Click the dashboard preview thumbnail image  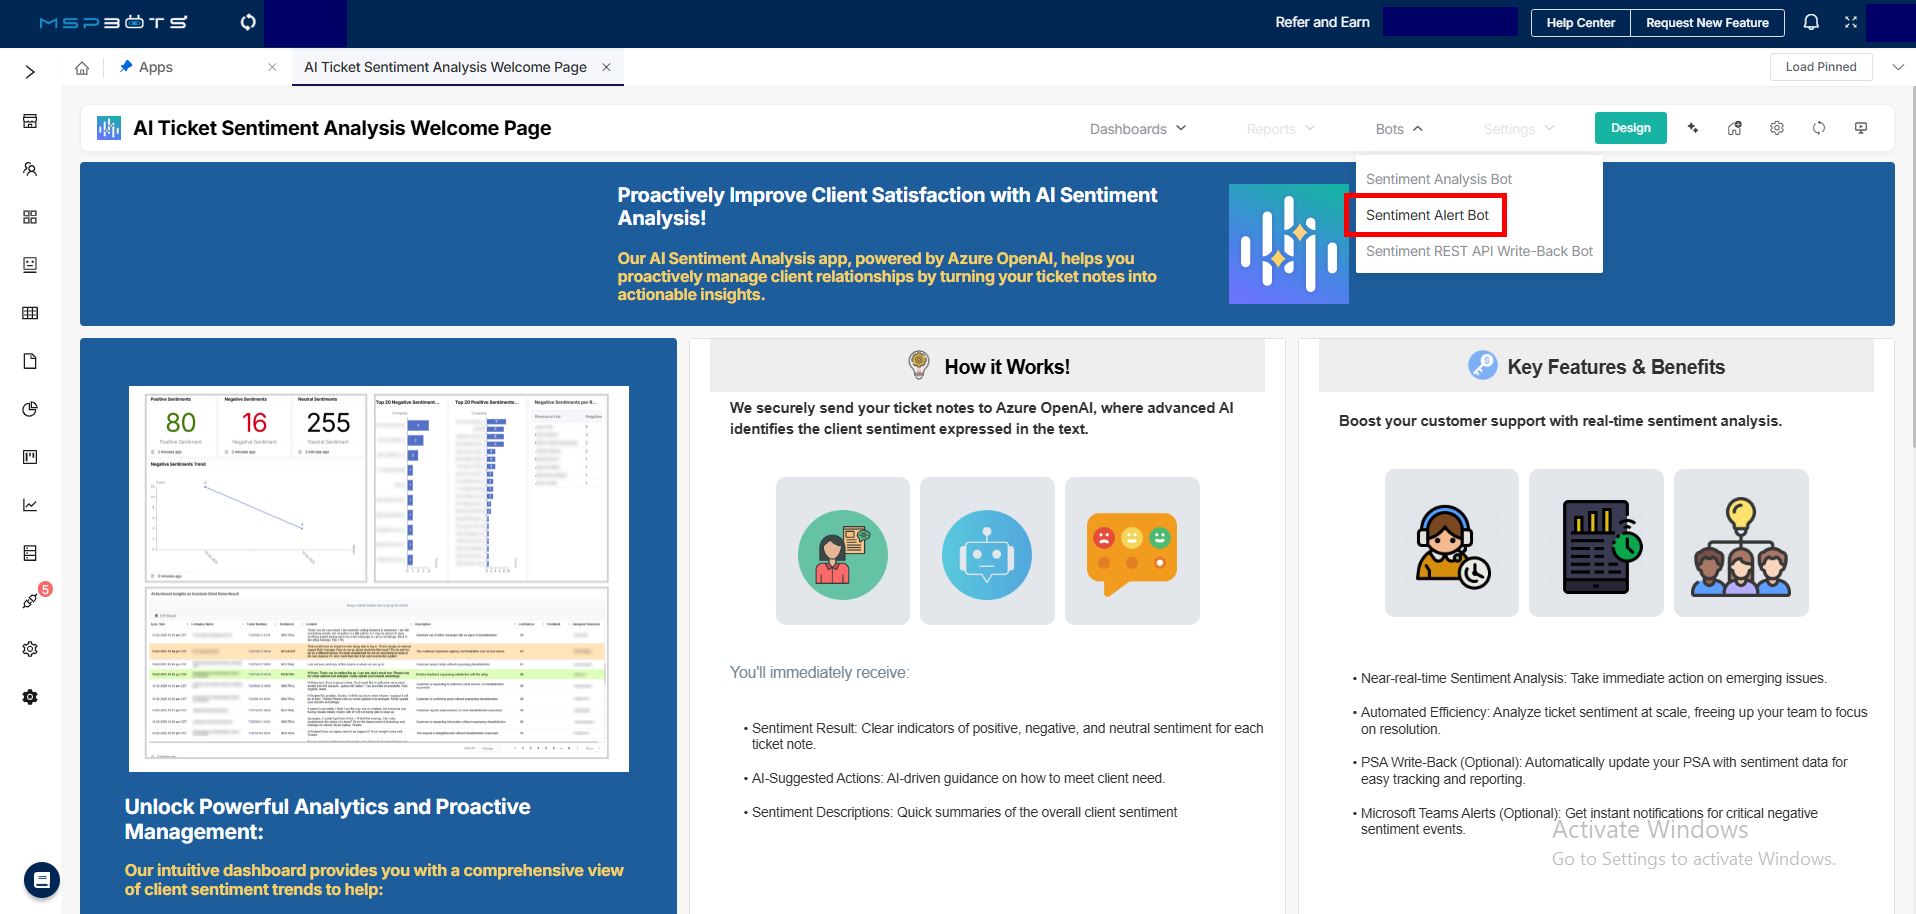click(x=379, y=578)
